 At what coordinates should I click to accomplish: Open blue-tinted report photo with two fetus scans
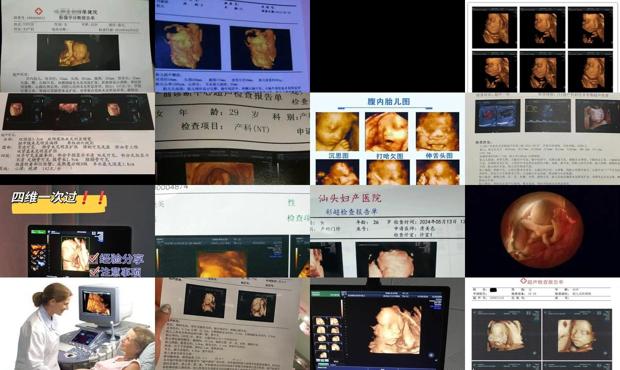[x=232, y=46]
